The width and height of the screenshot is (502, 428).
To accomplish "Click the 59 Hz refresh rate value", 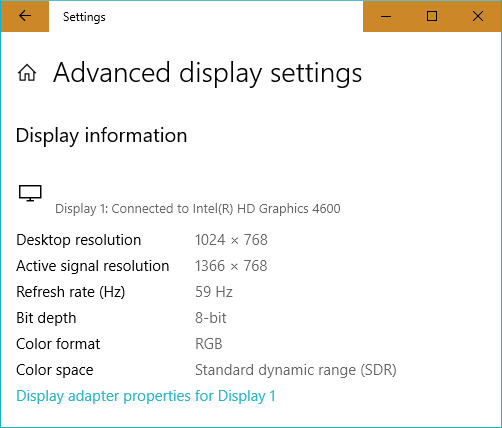I will pos(214,292).
